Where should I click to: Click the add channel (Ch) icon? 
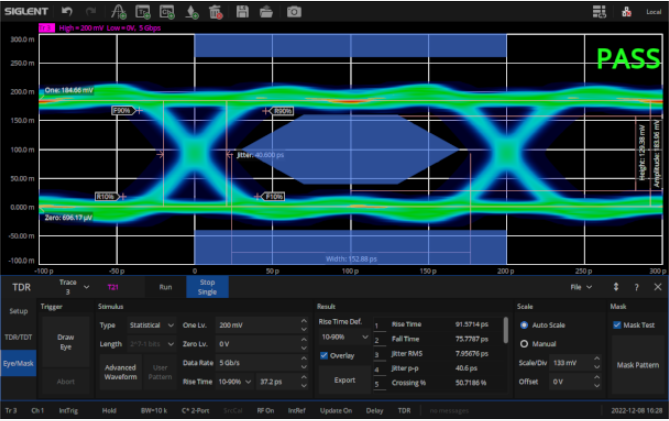167,12
